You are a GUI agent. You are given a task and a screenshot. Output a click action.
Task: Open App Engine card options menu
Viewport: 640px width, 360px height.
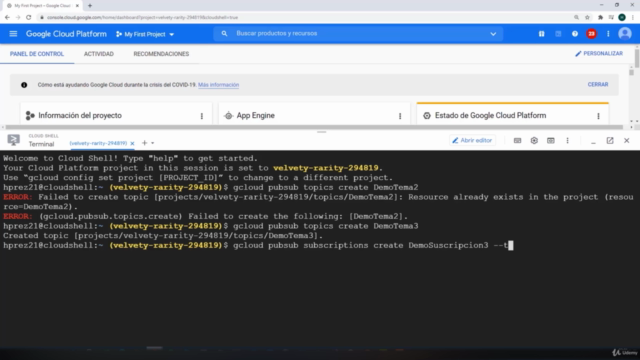(x=400, y=116)
